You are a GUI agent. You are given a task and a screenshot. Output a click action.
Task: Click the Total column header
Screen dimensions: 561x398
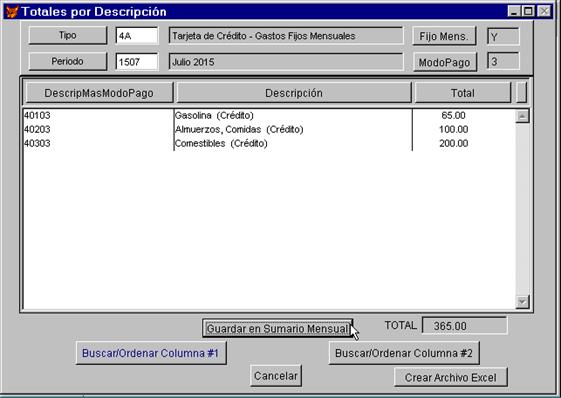click(x=463, y=93)
